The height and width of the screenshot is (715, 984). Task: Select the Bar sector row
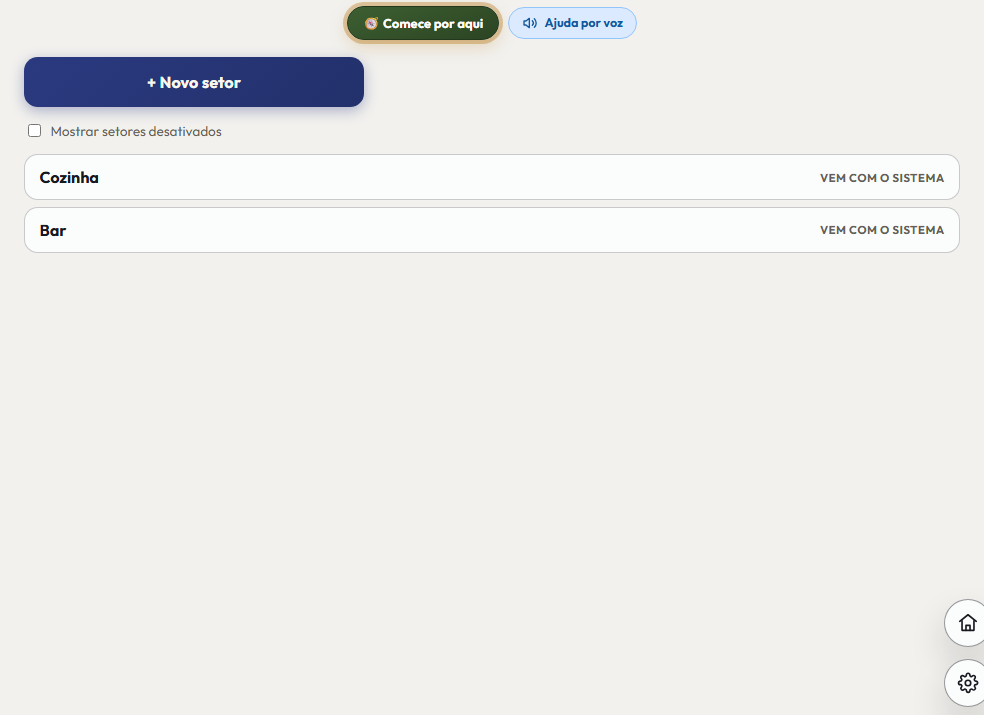[492, 230]
